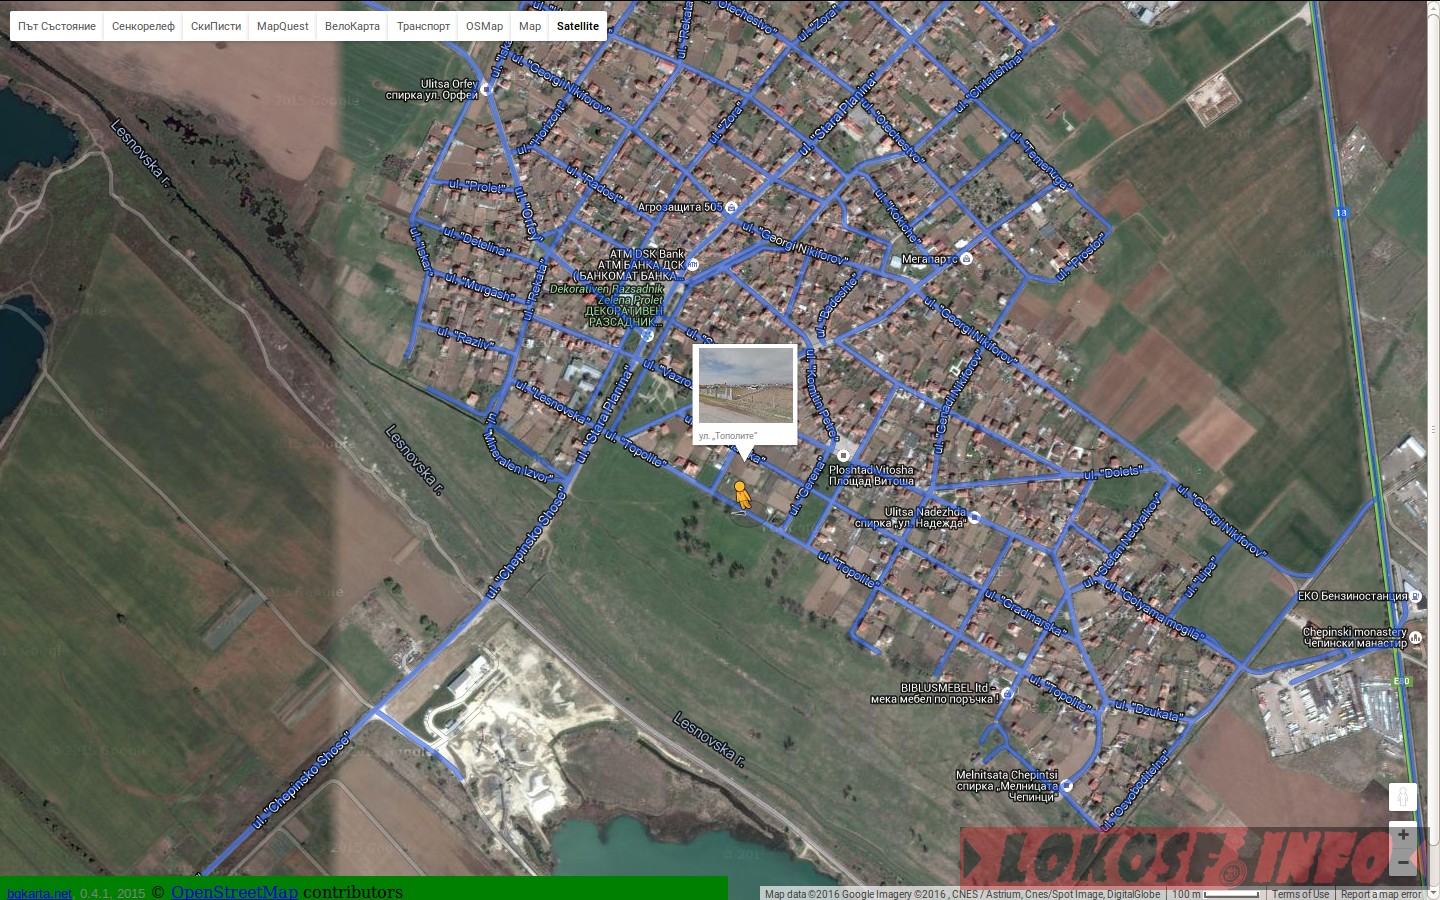Click the Ulitsa Orfey bus stop icon

(486, 89)
